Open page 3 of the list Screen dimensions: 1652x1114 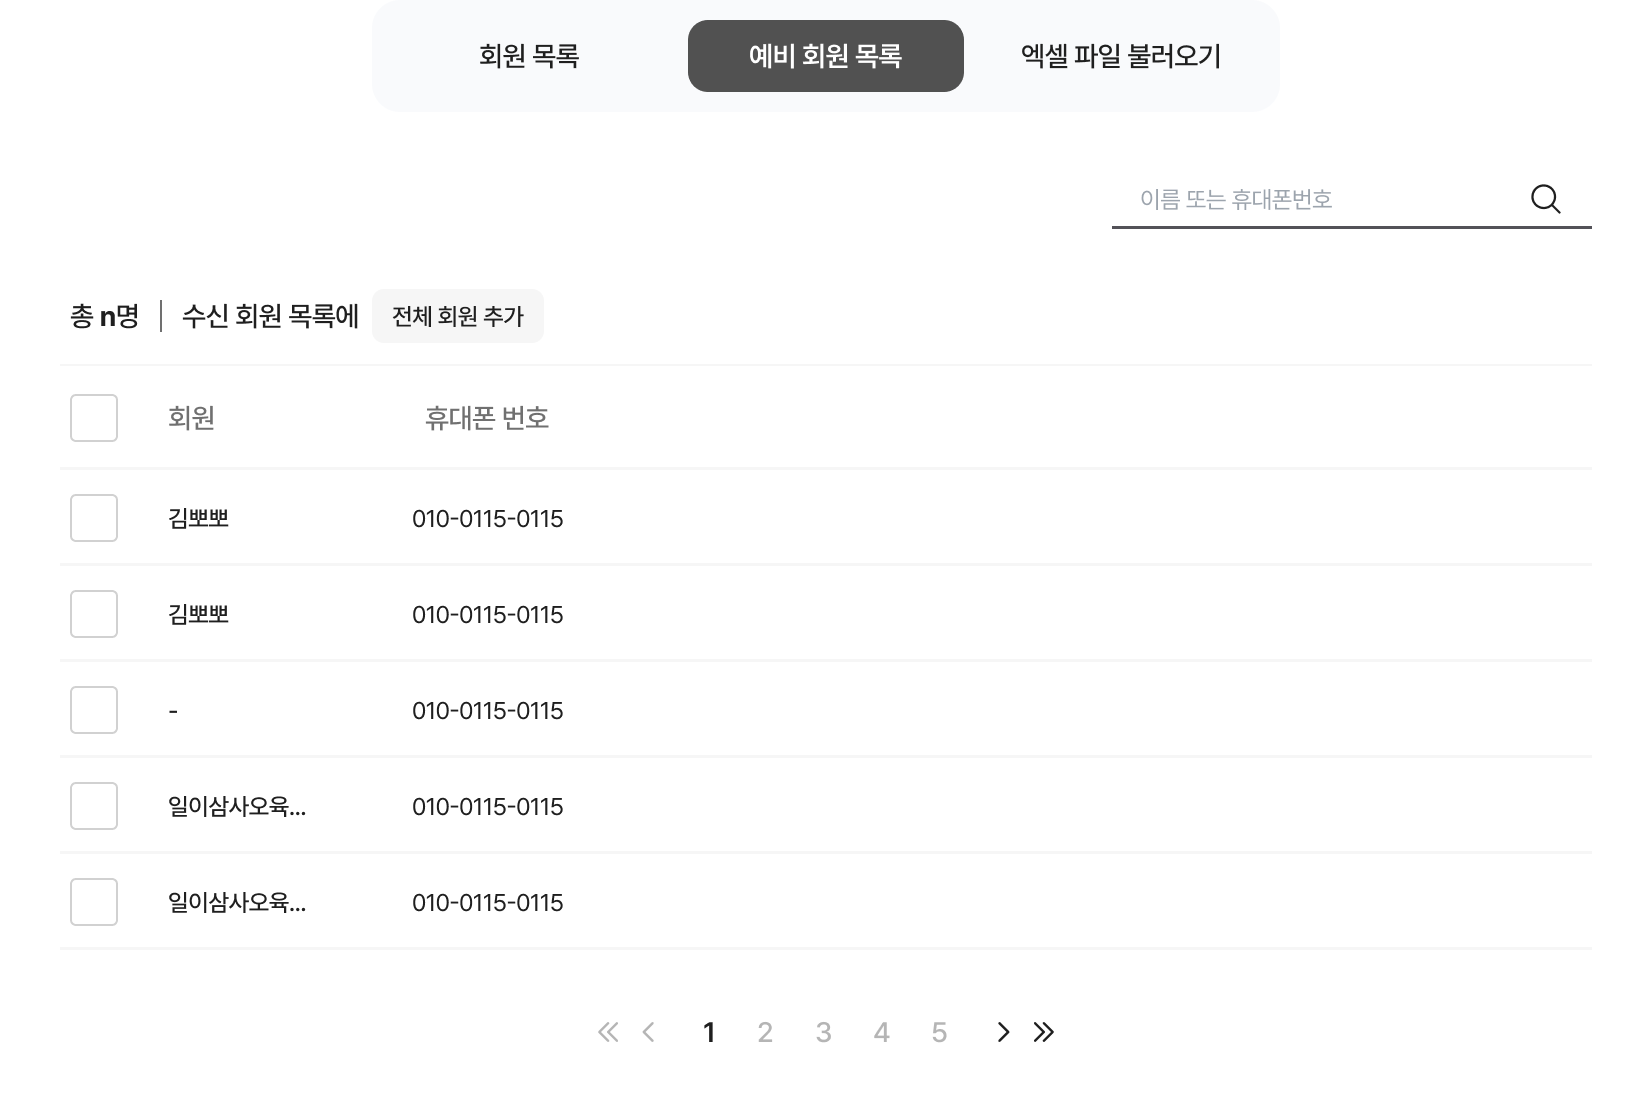pos(823,1032)
